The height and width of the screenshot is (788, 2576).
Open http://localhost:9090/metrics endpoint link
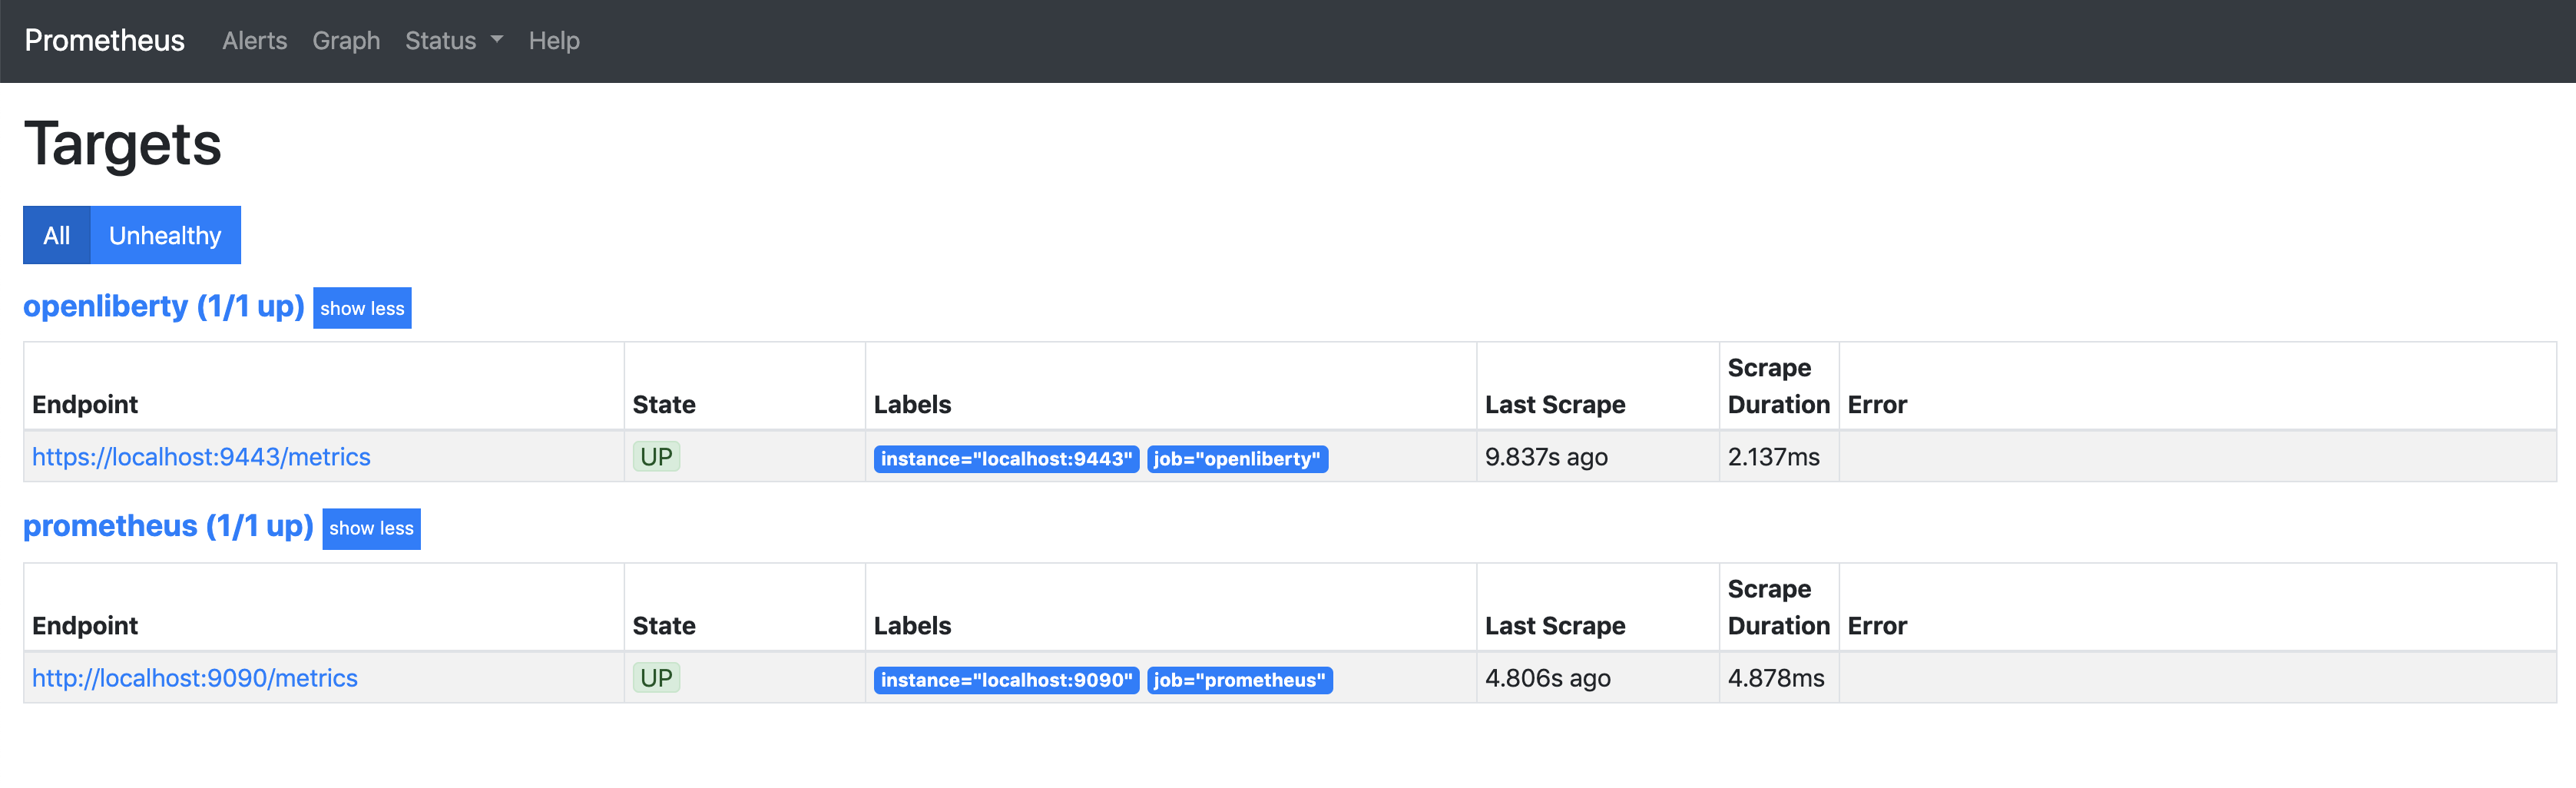195,678
